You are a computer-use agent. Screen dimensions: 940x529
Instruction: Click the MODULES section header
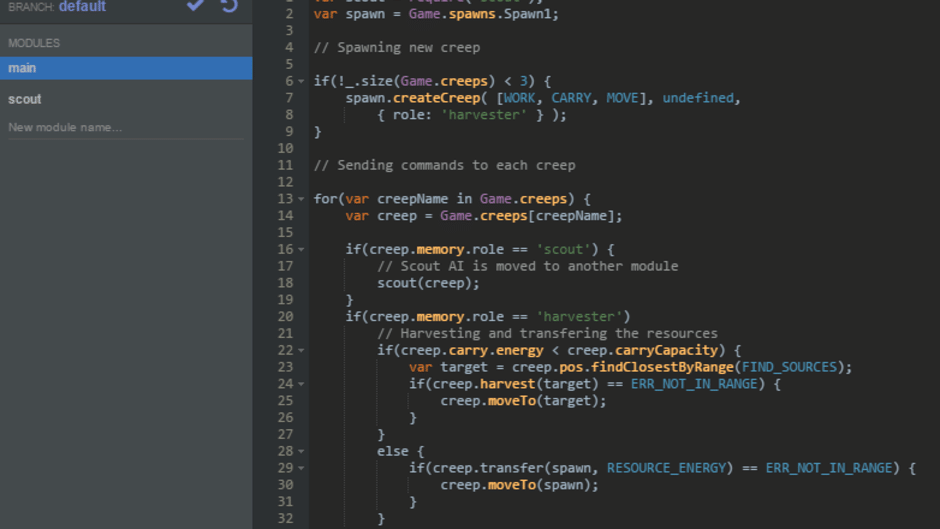34,43
